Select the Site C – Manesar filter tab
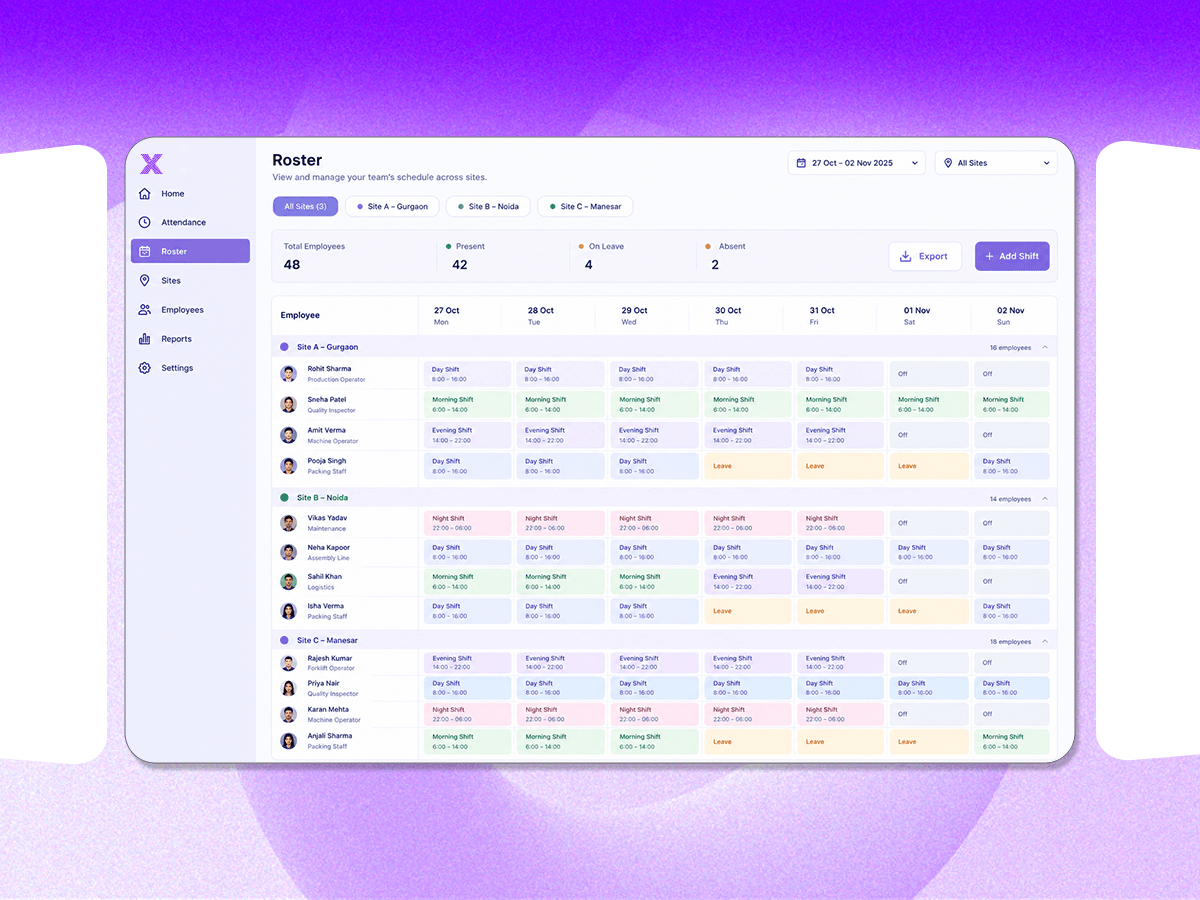1200x900 pixels. (x=585, y=207)
